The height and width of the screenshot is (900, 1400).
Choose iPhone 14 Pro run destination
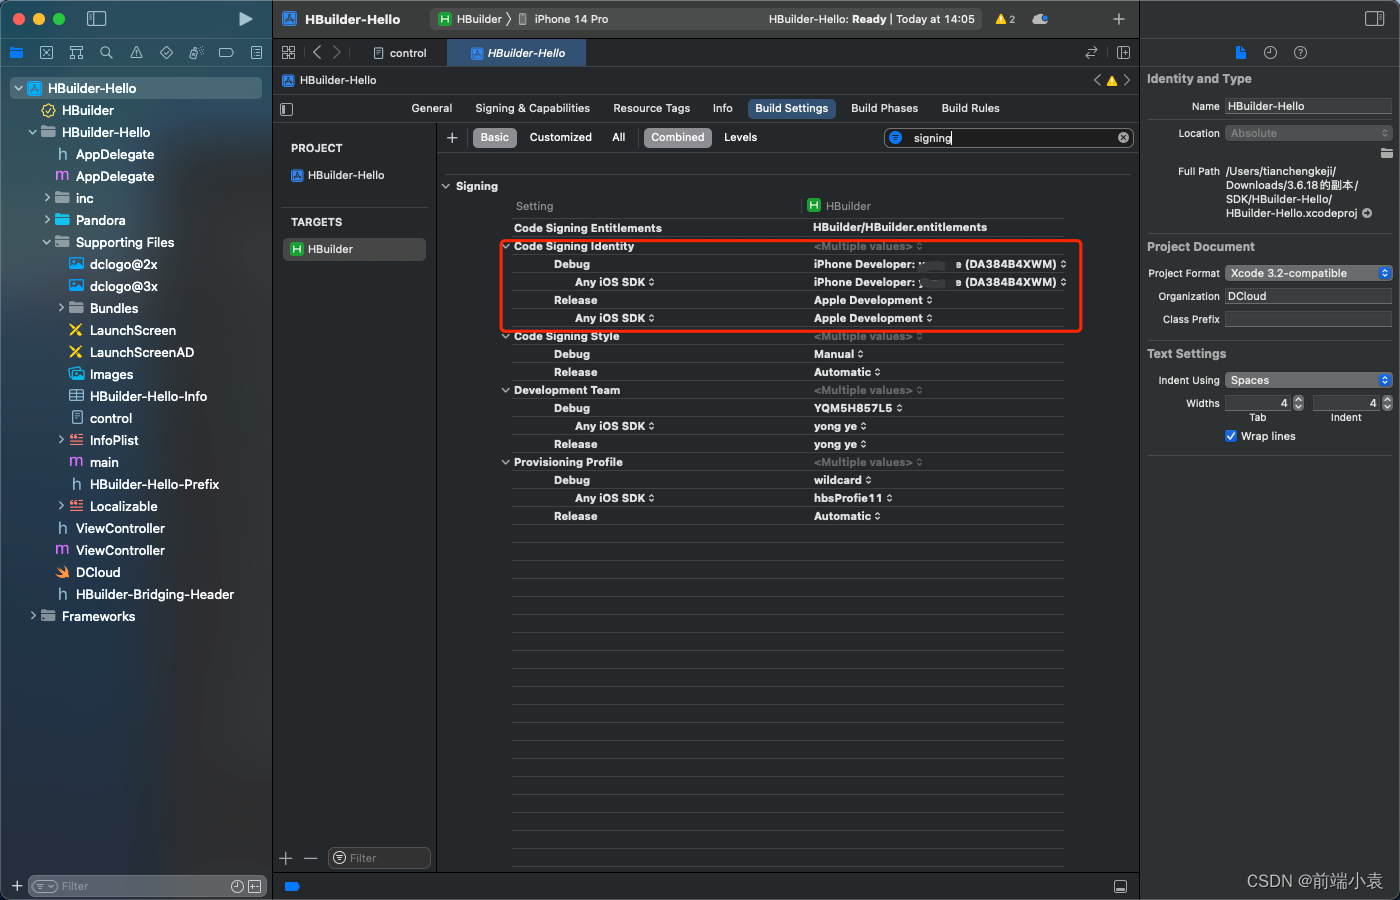click(563, 19)
